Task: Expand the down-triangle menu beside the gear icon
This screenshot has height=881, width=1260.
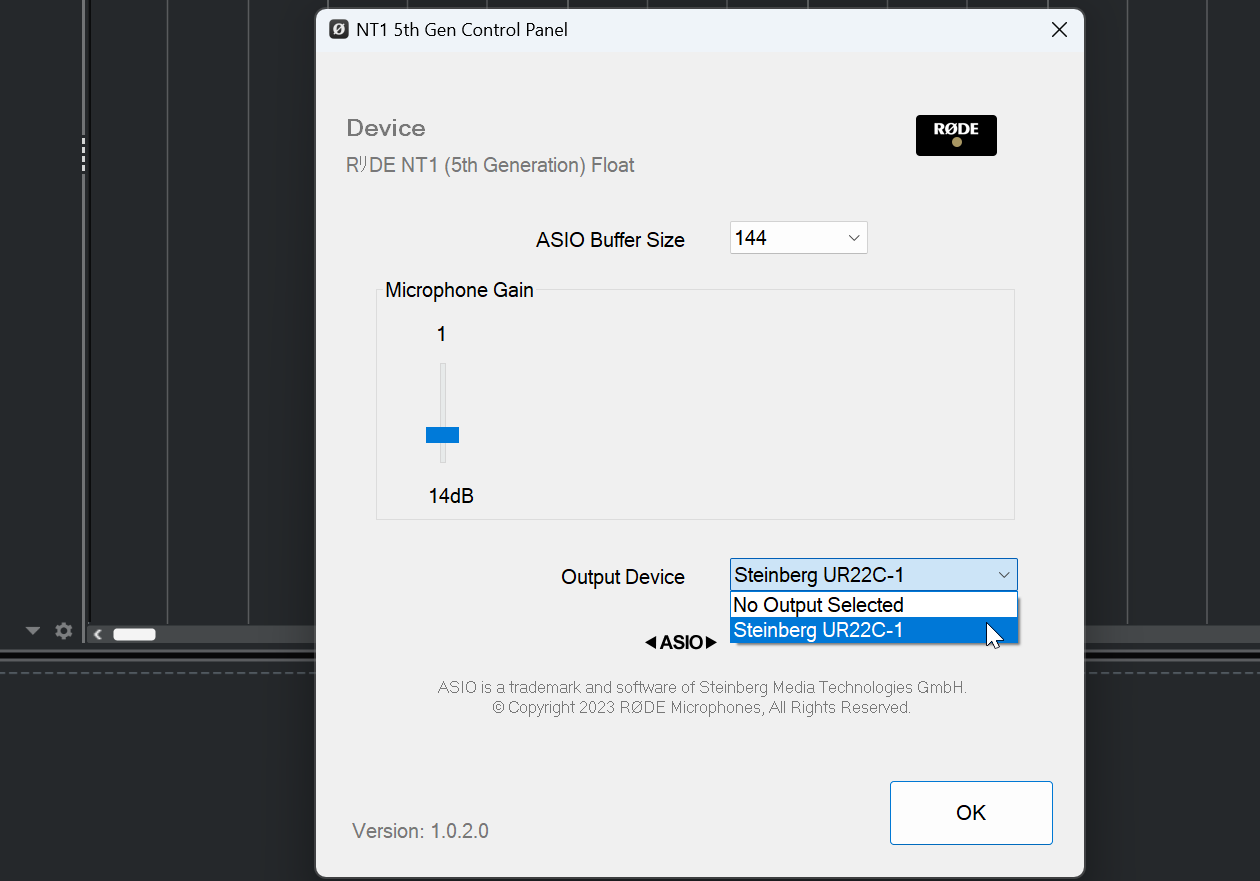Action: pyautogui.click(x=33, y=631)
